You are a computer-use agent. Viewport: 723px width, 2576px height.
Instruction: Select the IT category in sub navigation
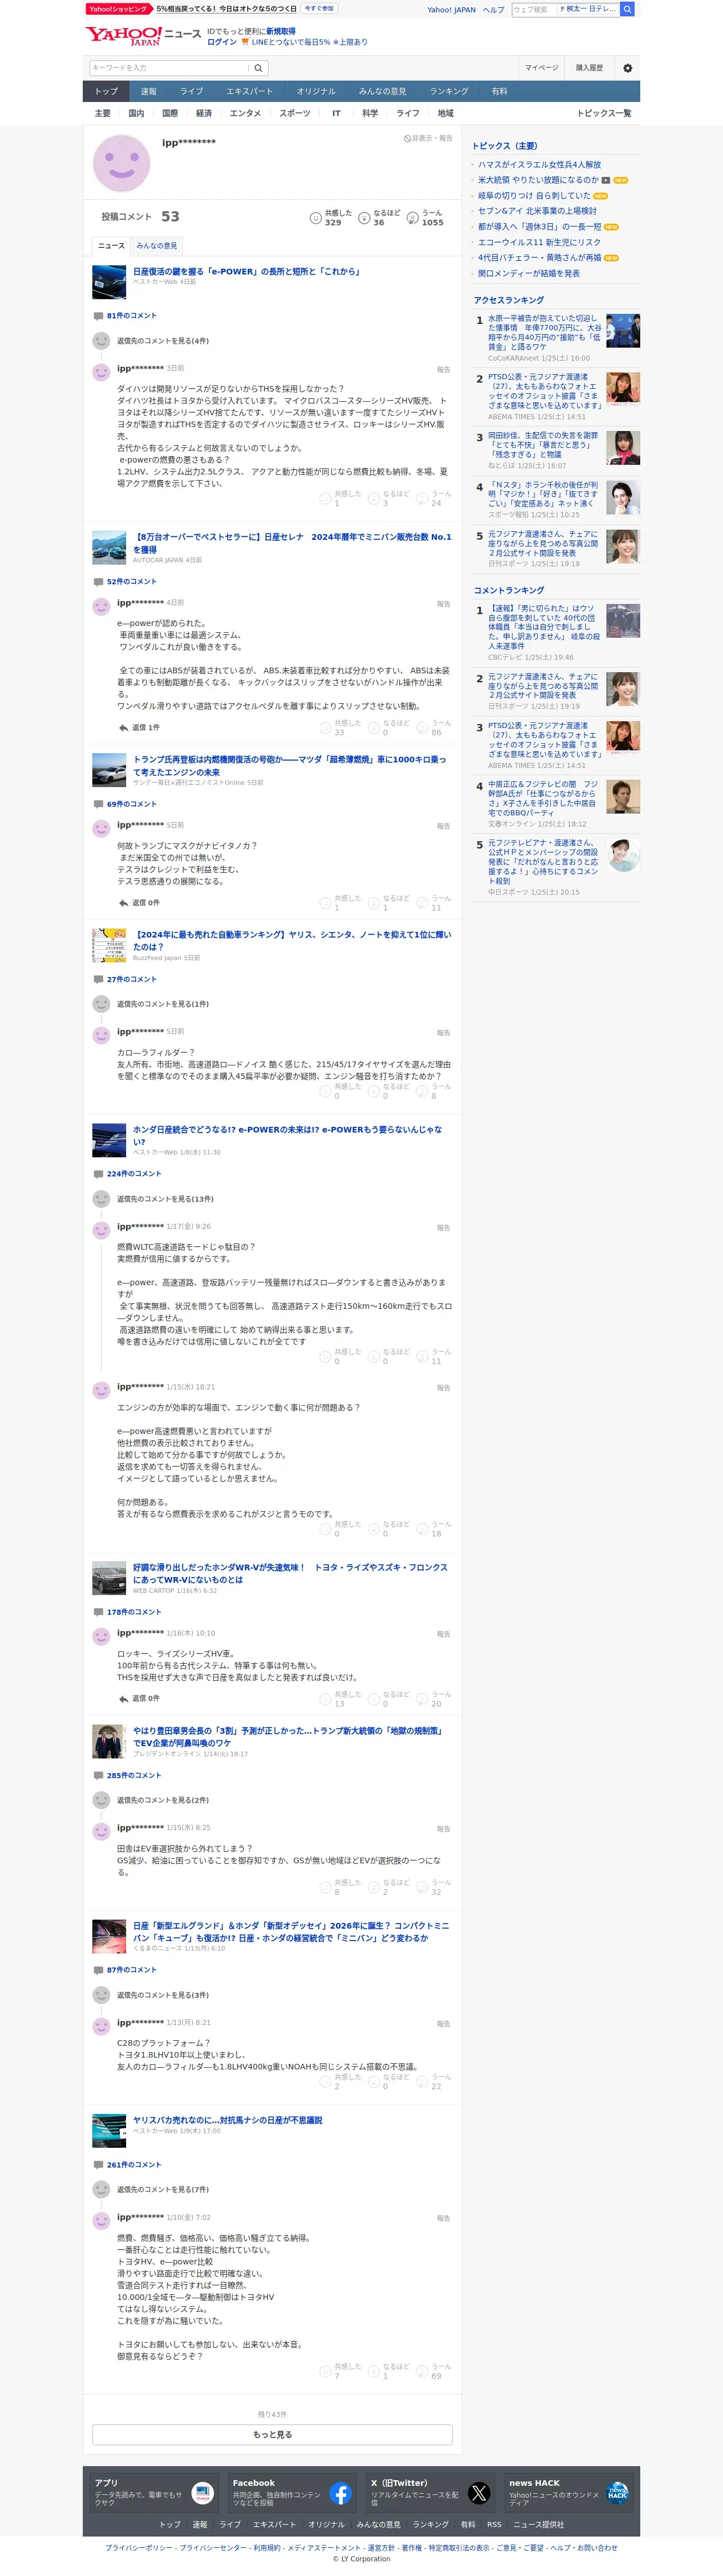tap(336, 113)
